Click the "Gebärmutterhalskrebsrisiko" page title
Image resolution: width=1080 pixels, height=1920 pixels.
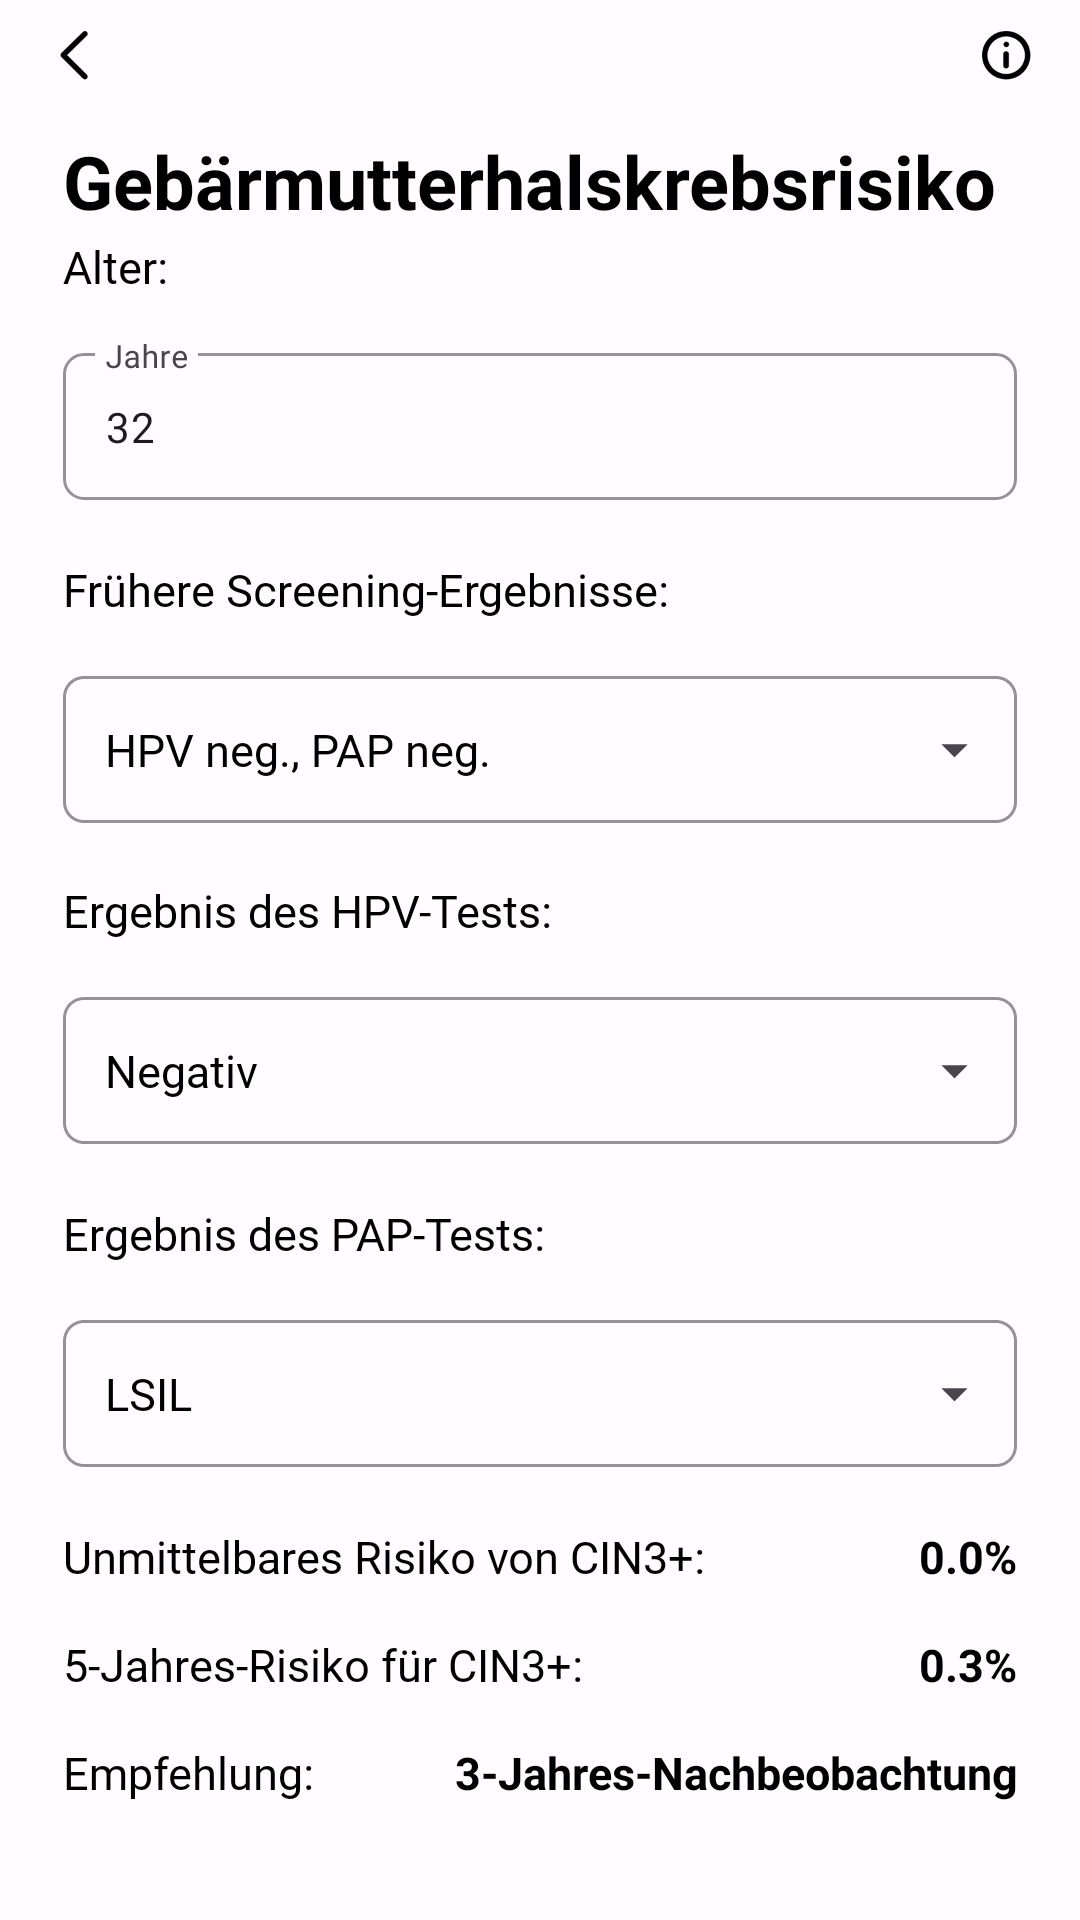[529, 185]
